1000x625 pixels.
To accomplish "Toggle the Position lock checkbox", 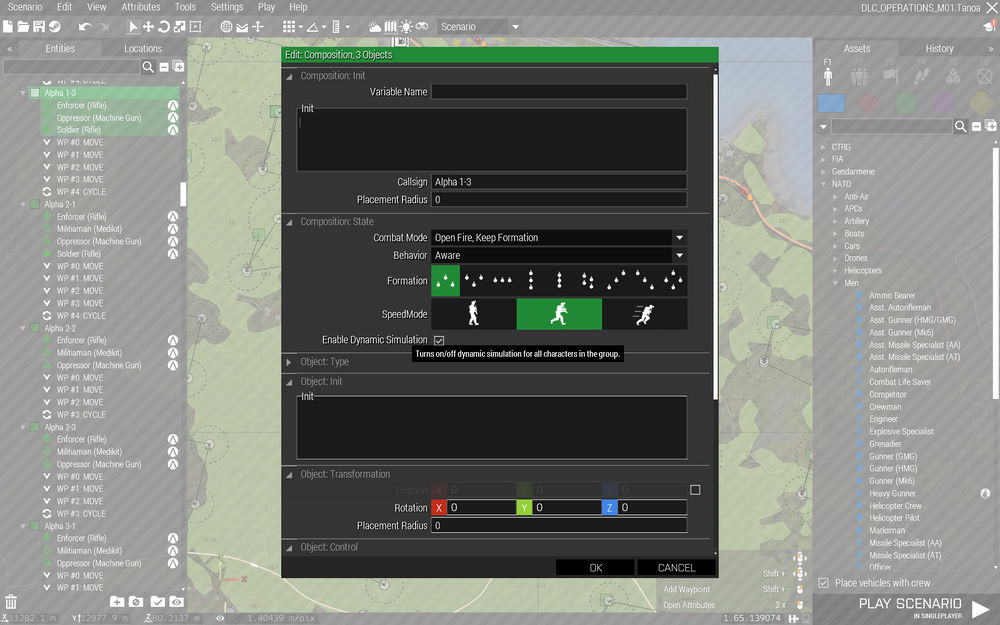I will pos(693,489).
